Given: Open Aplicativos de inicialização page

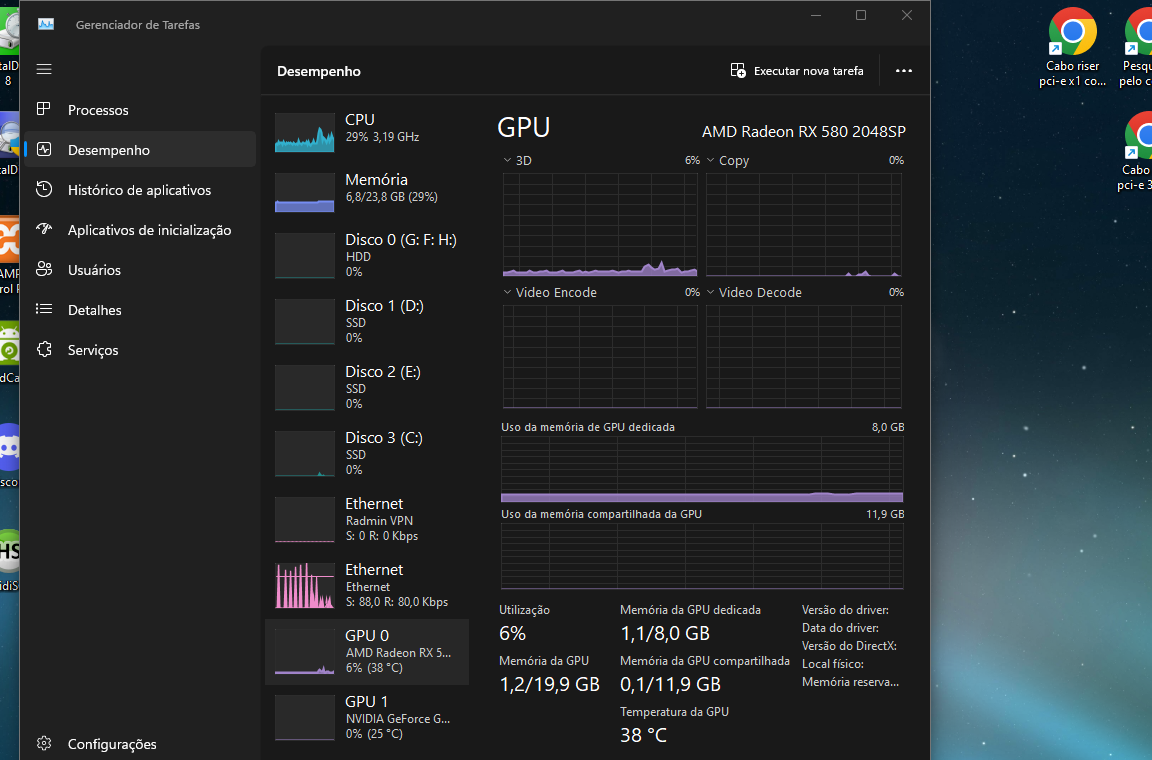Looking at the screenshot, I should click(140, 229).
